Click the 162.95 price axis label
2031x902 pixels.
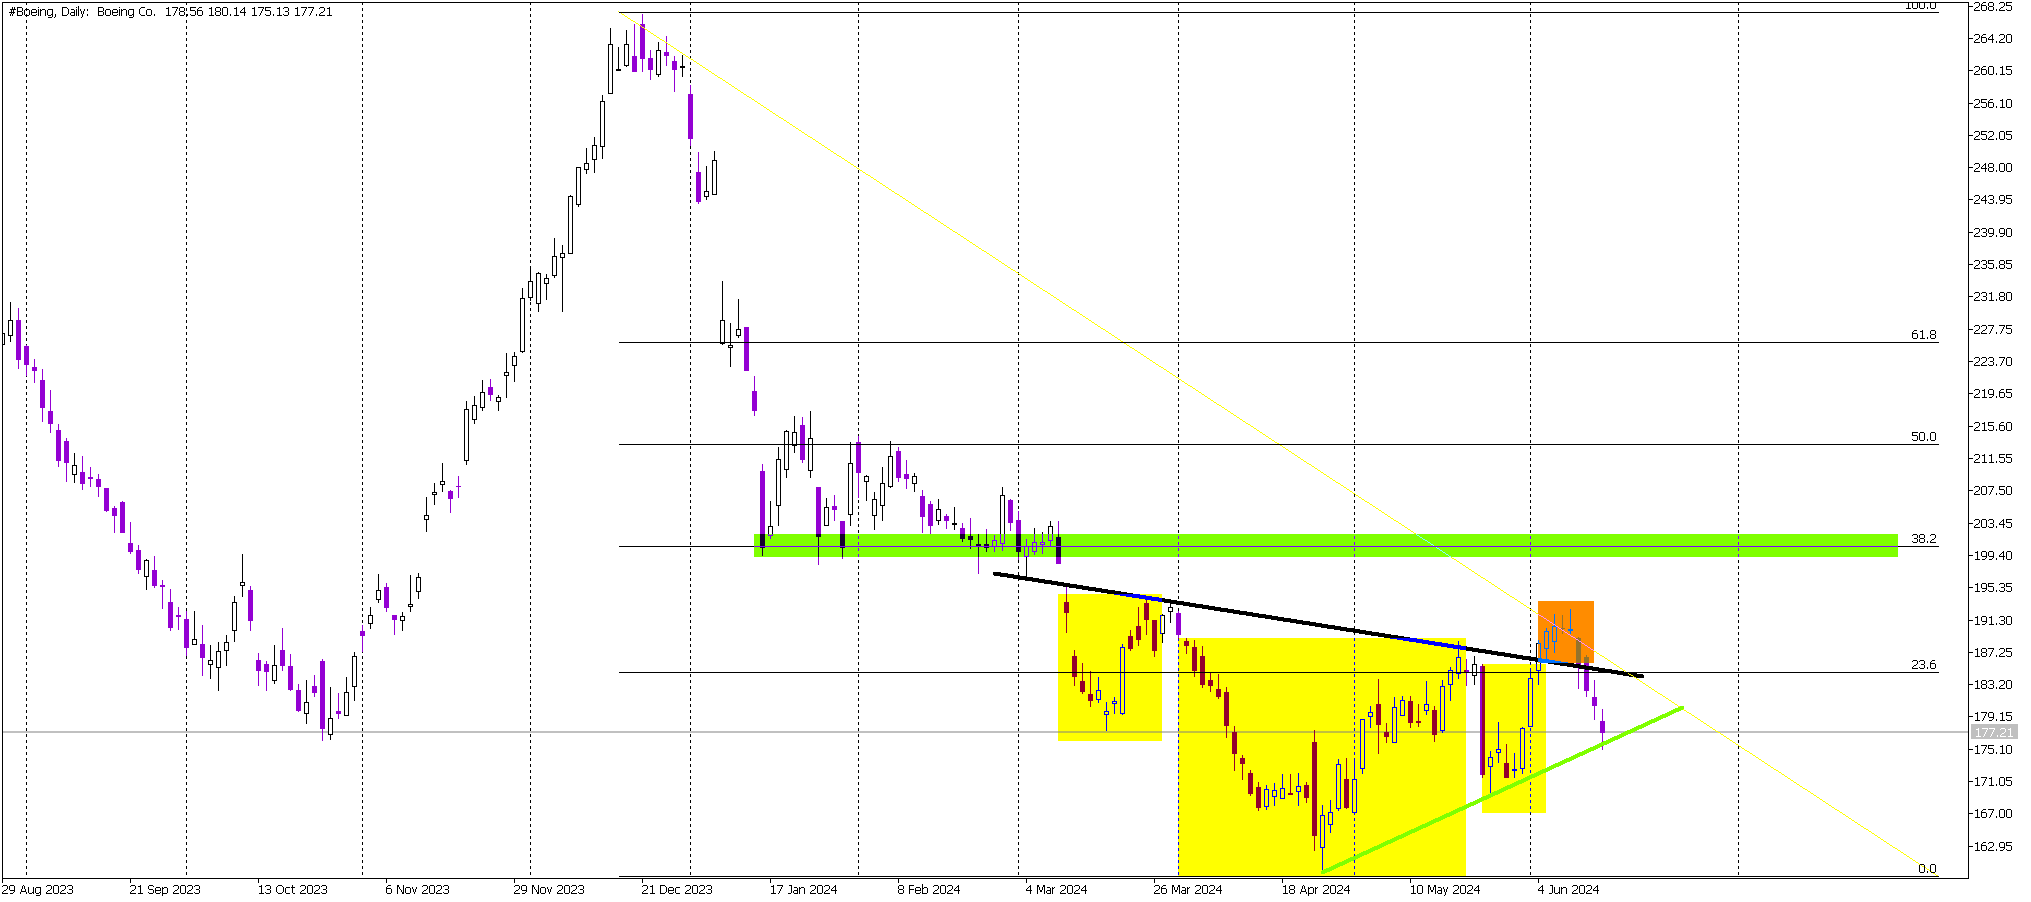(1992, 847)
